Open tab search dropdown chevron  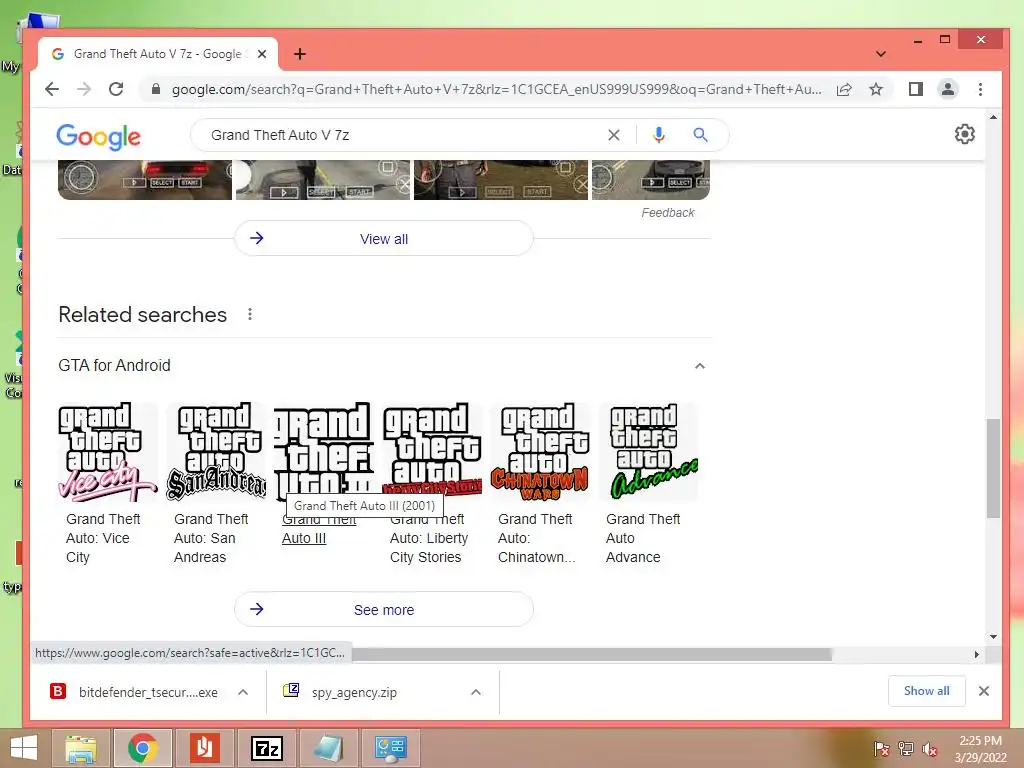click(x=880, y=54)
